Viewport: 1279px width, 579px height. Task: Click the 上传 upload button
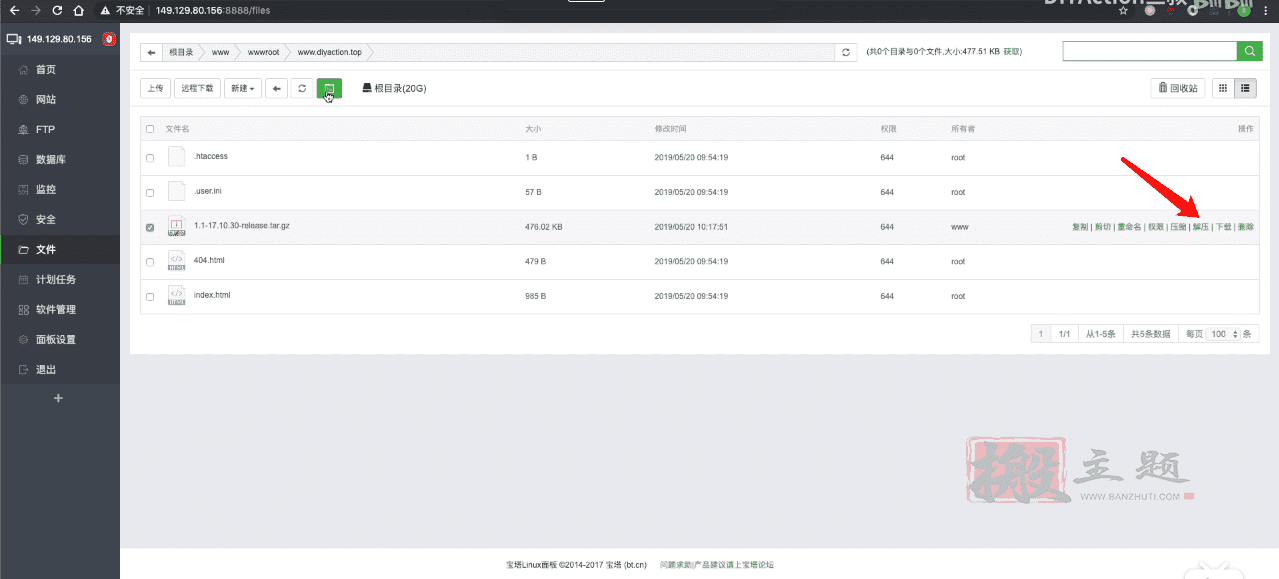[x=155, y=88]
